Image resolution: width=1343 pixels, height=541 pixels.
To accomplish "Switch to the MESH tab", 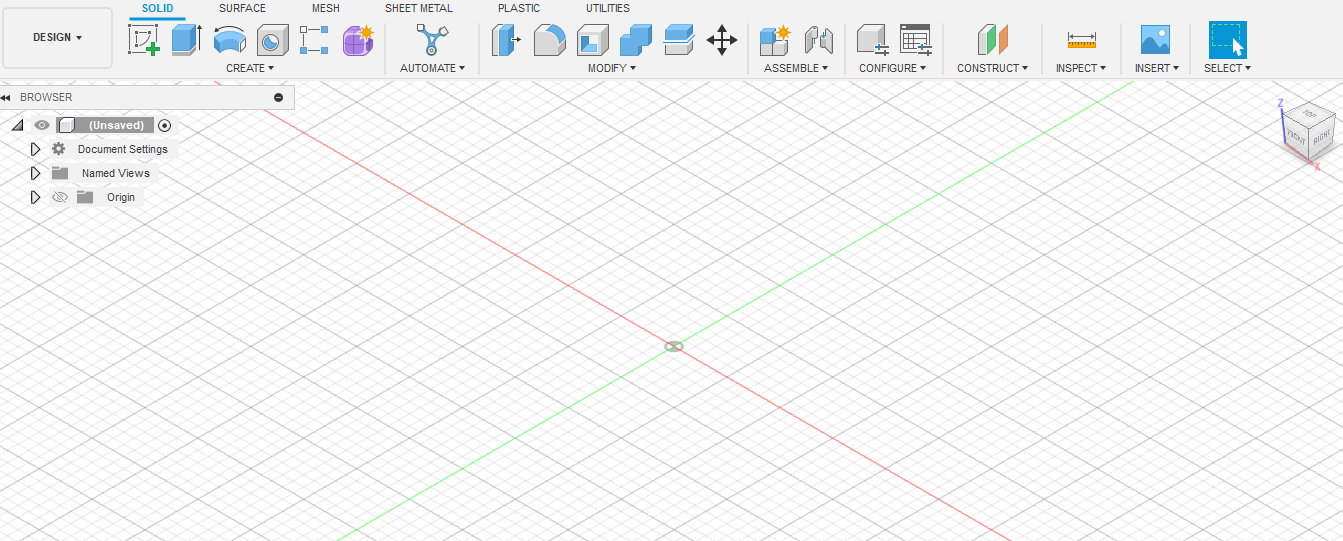I will coord(326,8).
